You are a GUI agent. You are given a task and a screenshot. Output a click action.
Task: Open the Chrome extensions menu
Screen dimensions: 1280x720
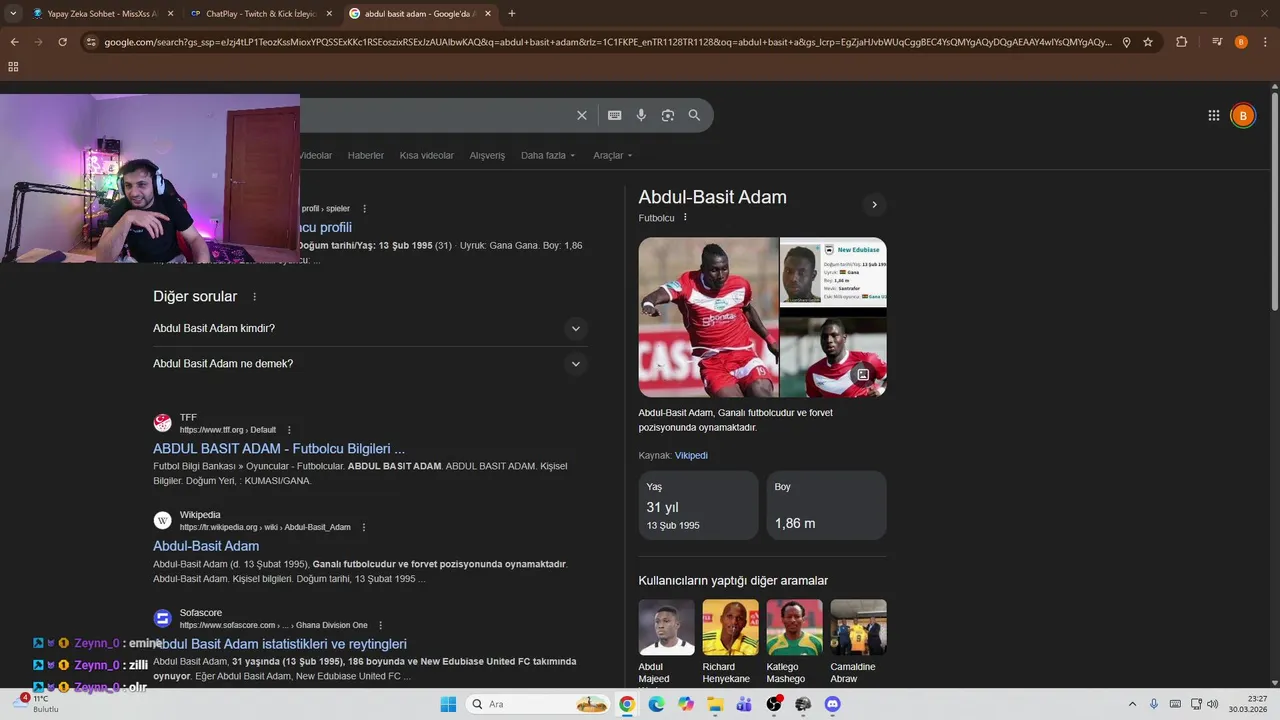coord(1182,42)
